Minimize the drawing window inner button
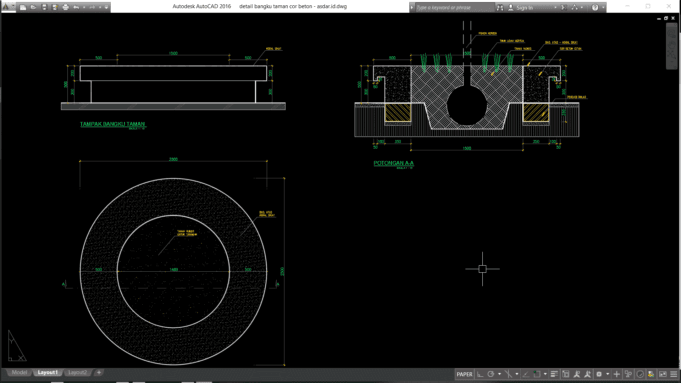The height and width of the screenshot is (383, 681). tap(659, 18)
